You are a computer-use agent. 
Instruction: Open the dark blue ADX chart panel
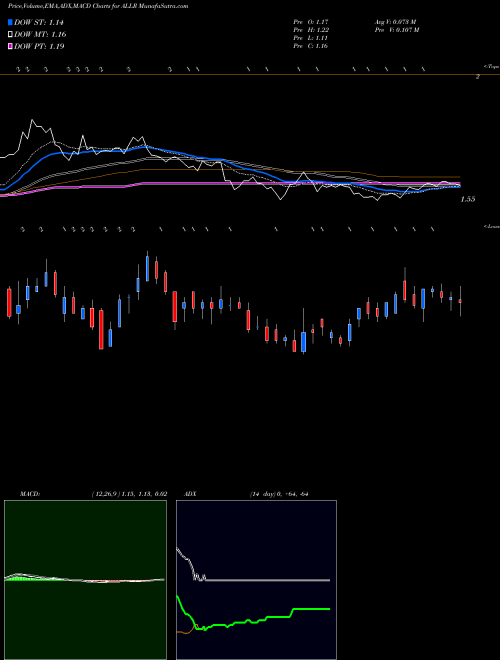[x=256, y=580]
